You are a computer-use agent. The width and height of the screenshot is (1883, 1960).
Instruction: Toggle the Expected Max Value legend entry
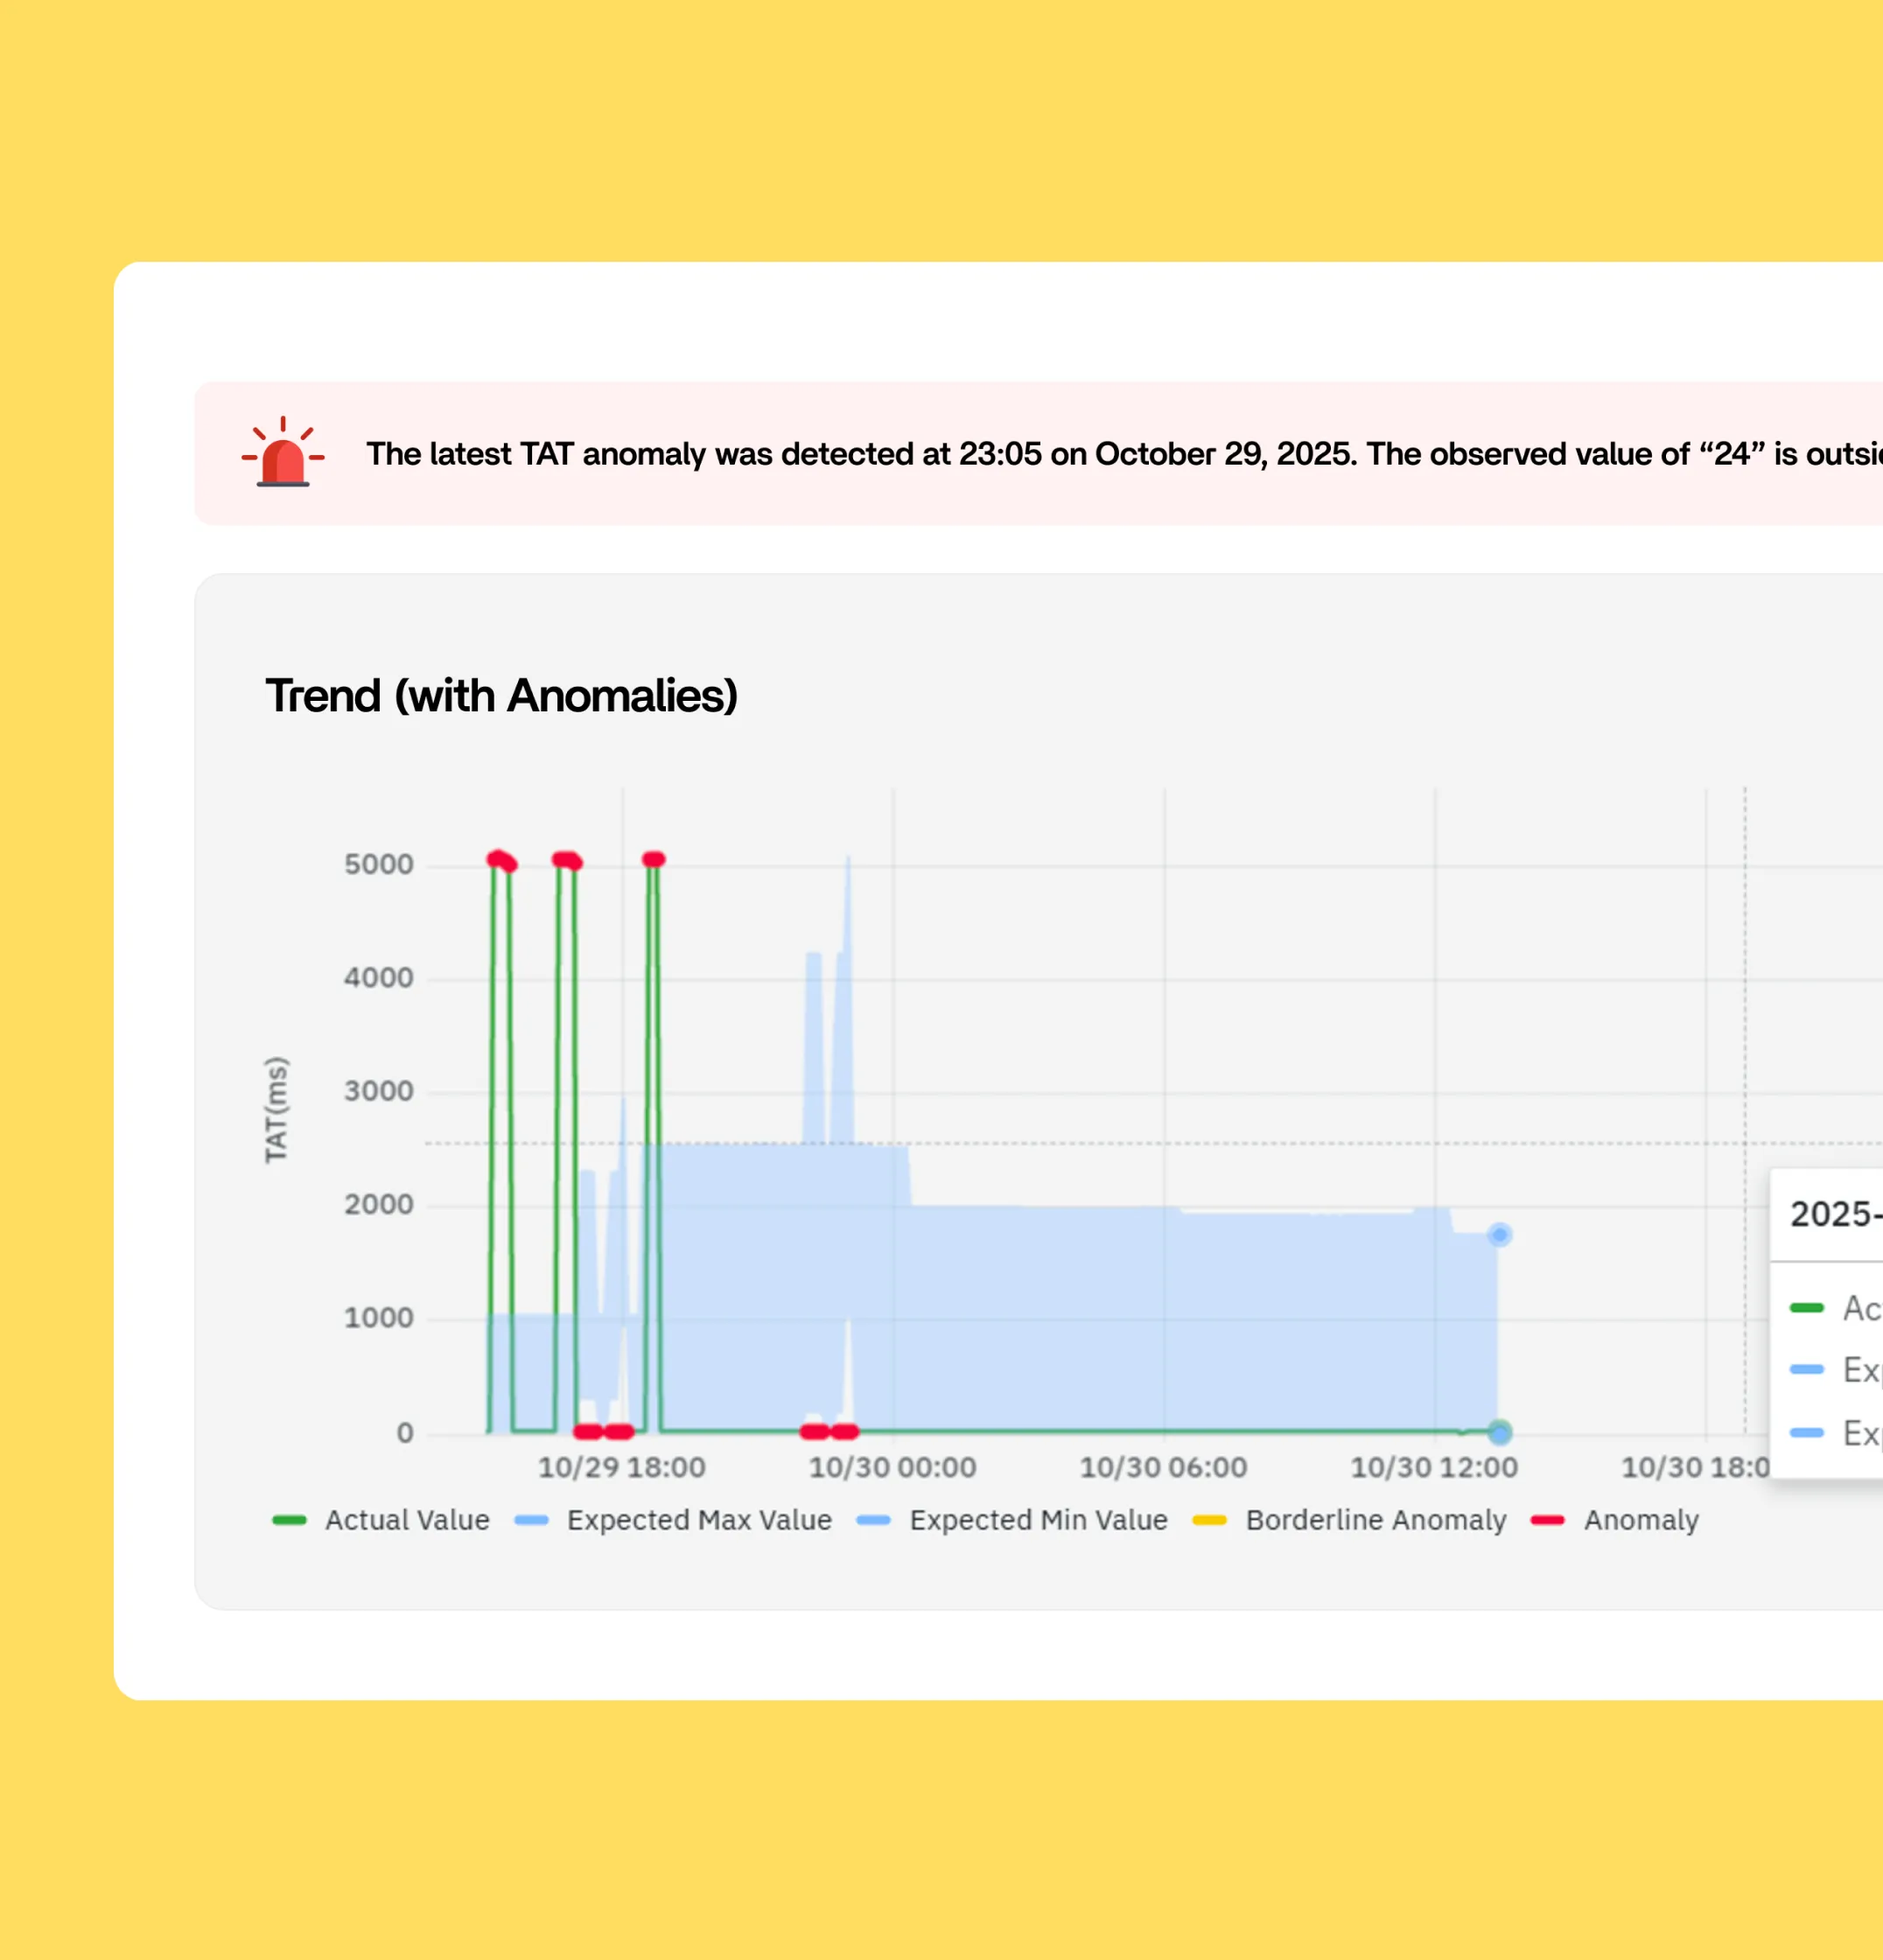pyautogui.click(x=698, y=1520)
